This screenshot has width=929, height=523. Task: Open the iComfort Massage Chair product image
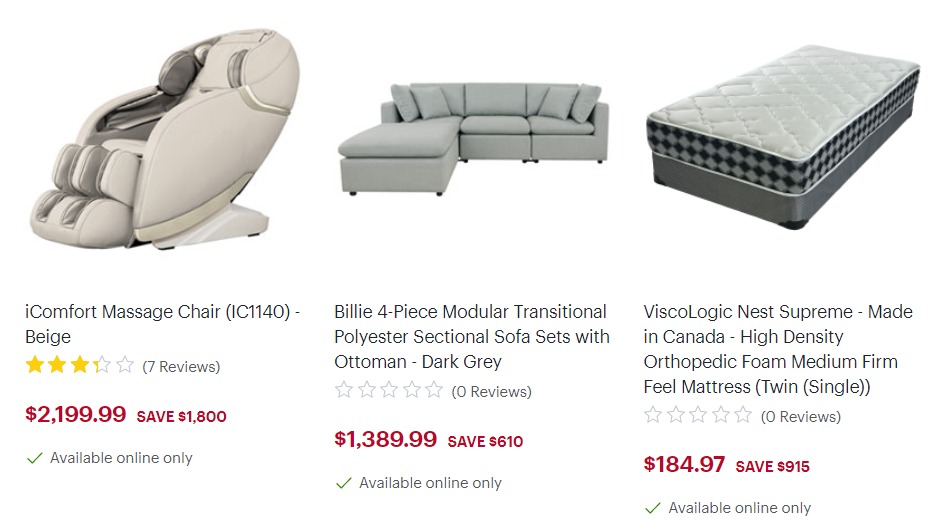pos(165,139)
